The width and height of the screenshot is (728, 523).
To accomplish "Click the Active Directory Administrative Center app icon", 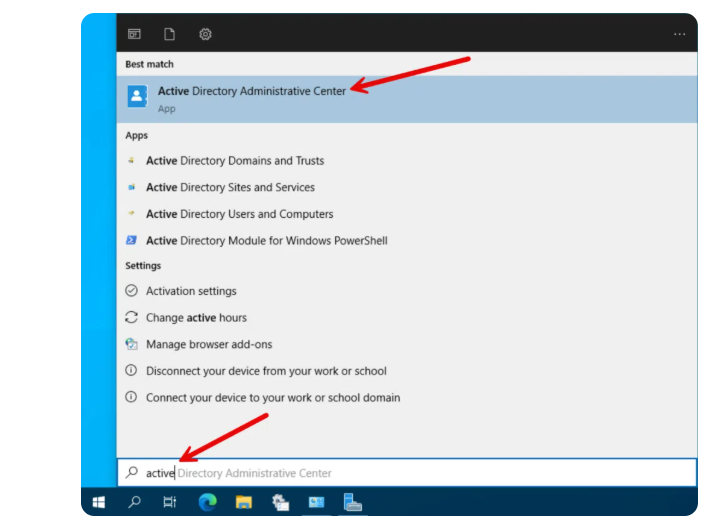I will (x=136, y=97).
